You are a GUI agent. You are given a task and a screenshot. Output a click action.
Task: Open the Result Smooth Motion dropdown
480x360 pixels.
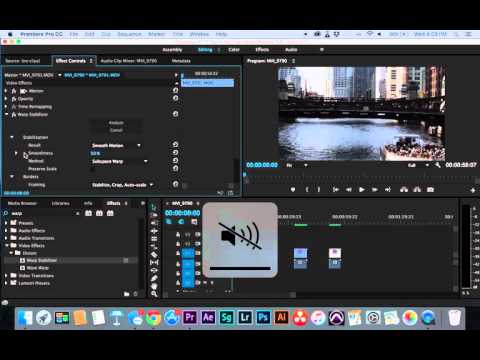click(116, 145)
